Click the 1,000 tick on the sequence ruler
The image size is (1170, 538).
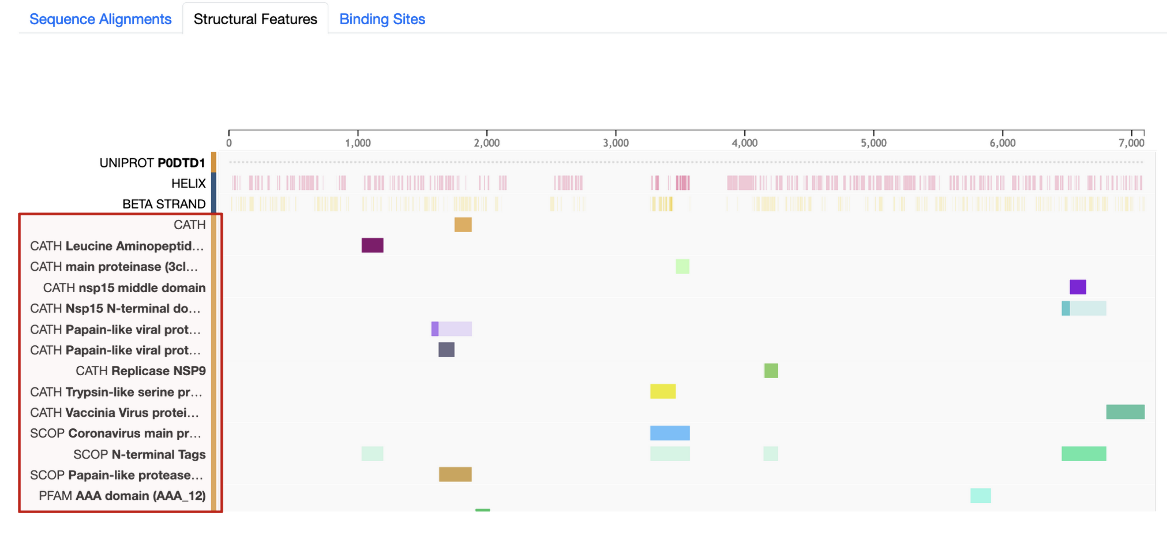click(358, 142)
